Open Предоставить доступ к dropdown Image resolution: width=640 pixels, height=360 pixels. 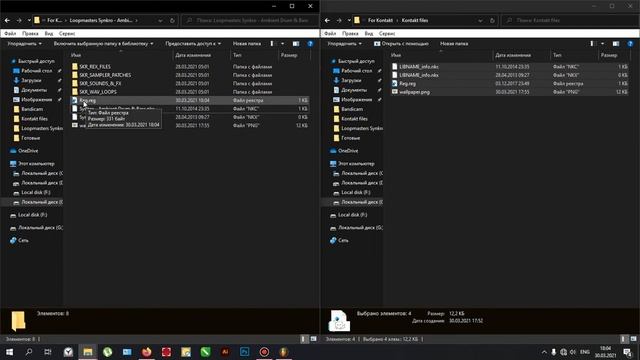click(193, 44)
